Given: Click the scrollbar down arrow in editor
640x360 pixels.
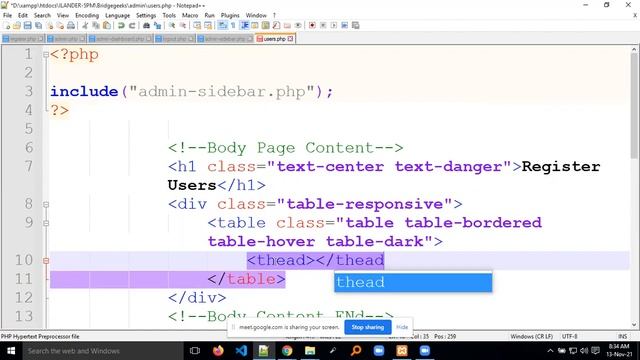Looking at the screenshot, I should (x=634, y=325).
